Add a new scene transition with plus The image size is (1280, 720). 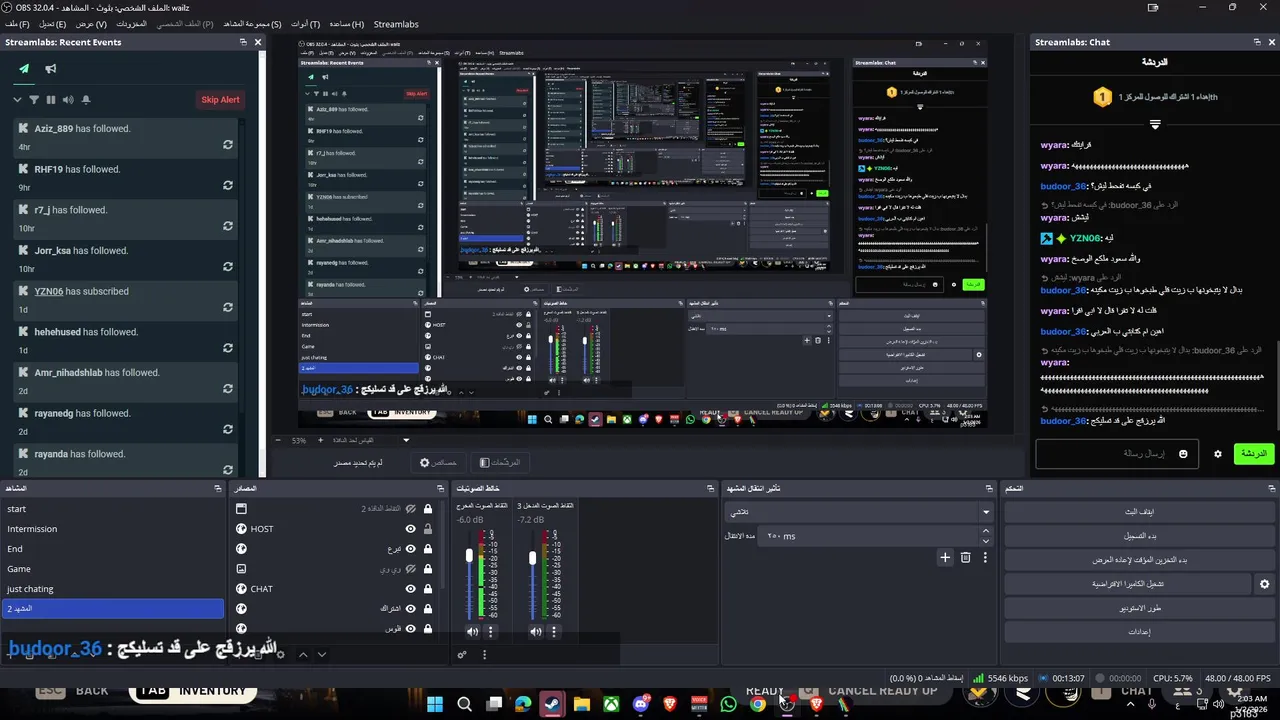point(945,557)
